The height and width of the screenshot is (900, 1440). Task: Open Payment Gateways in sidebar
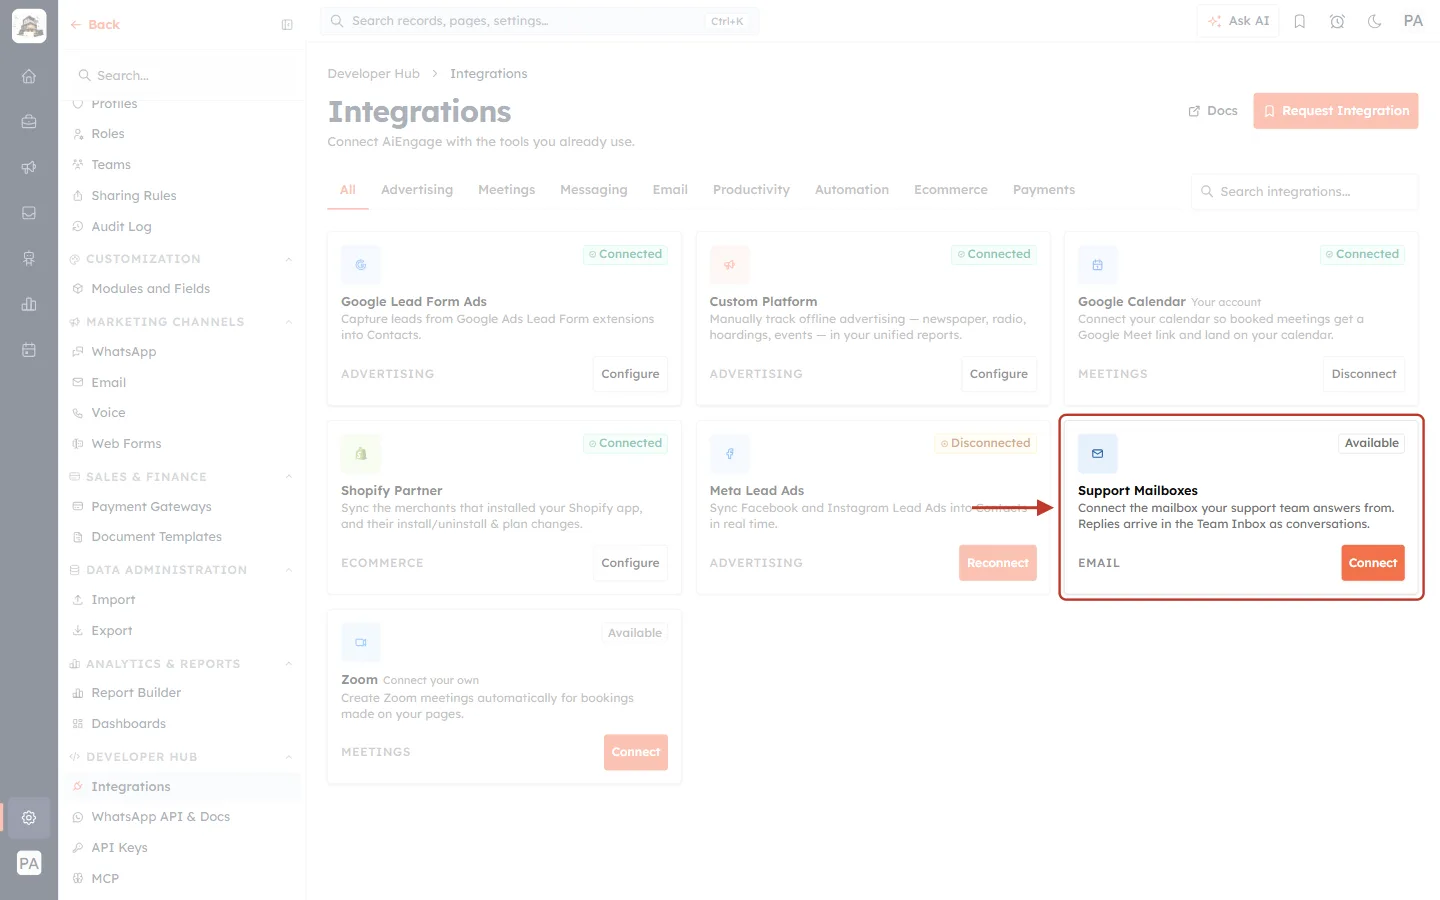click(152, 507)
